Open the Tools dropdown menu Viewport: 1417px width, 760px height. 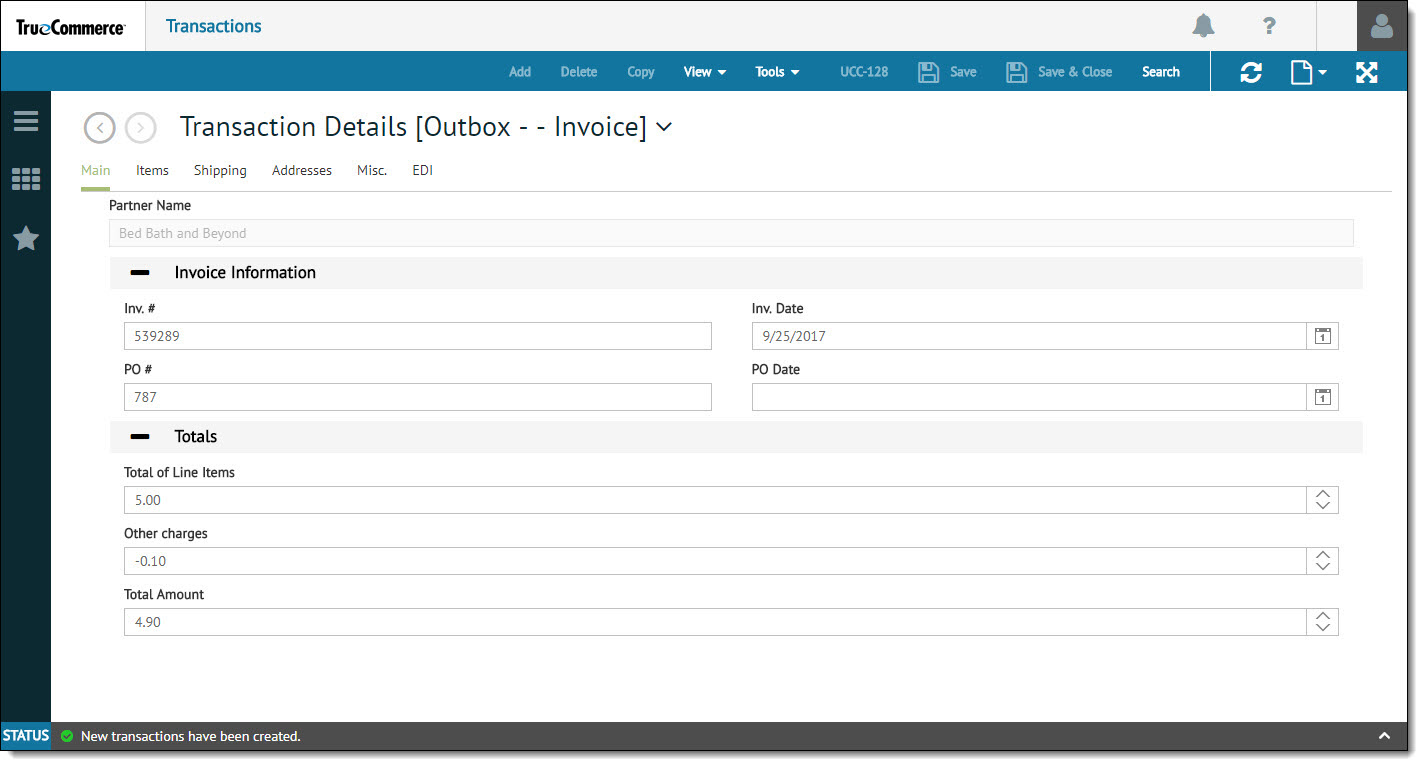pos(777,72)
